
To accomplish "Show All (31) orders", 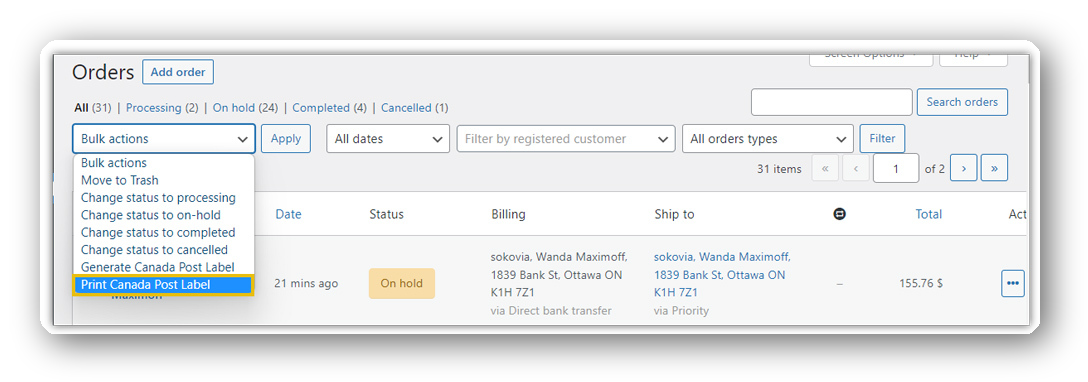I will click(x=93, y=108).
